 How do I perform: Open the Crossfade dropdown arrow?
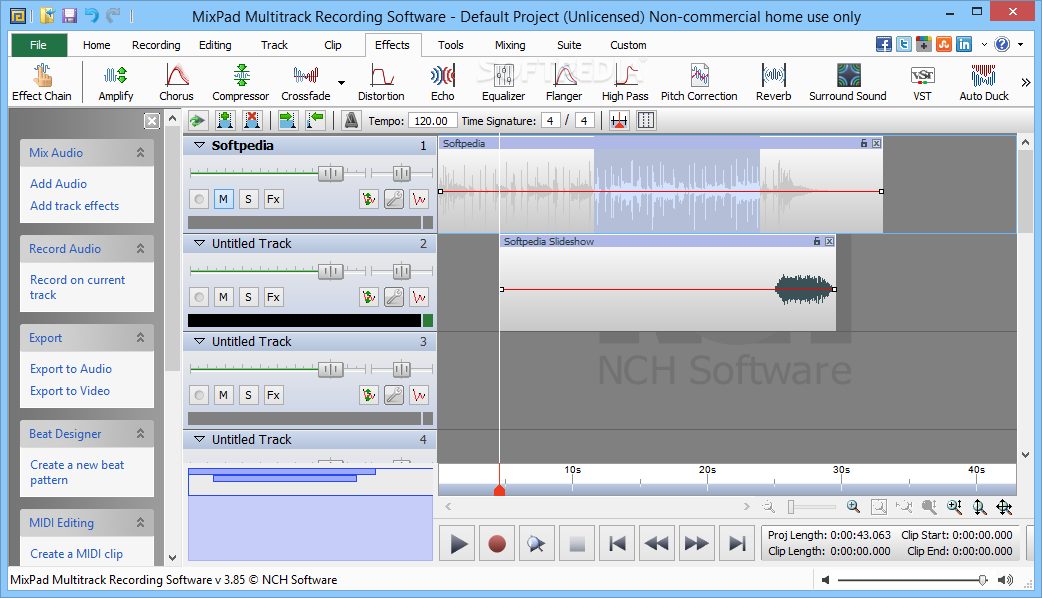click(x=342, y=83)
